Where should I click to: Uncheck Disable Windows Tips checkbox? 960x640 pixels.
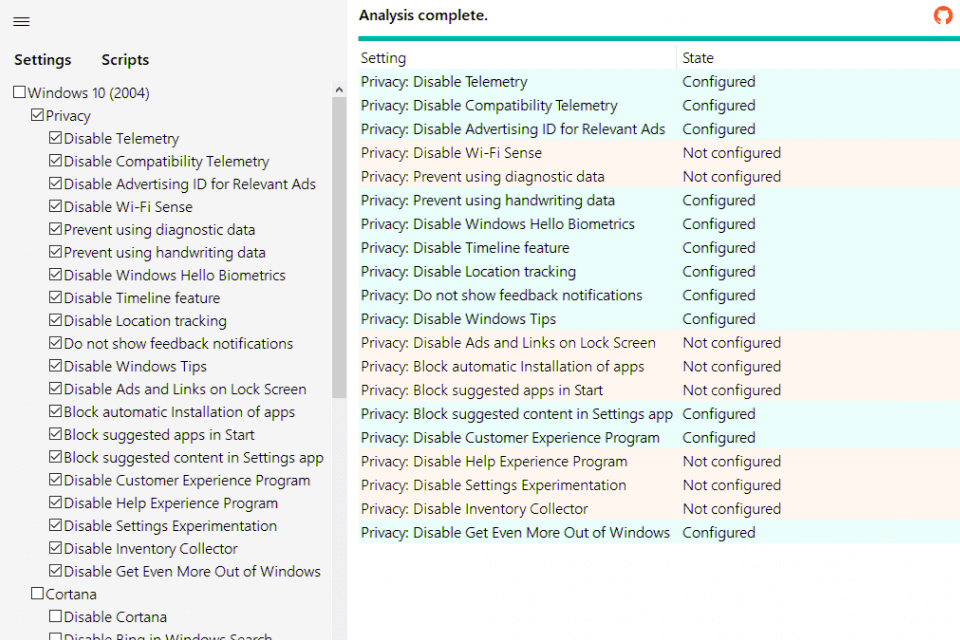(56, 366)
